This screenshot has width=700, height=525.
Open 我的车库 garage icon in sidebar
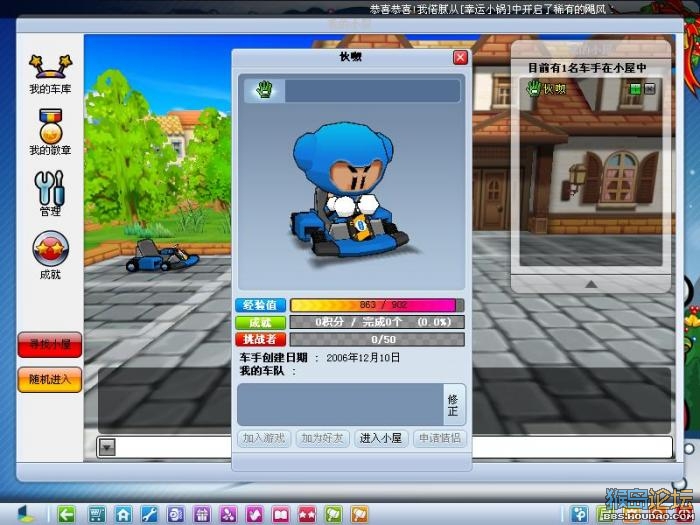50,74
